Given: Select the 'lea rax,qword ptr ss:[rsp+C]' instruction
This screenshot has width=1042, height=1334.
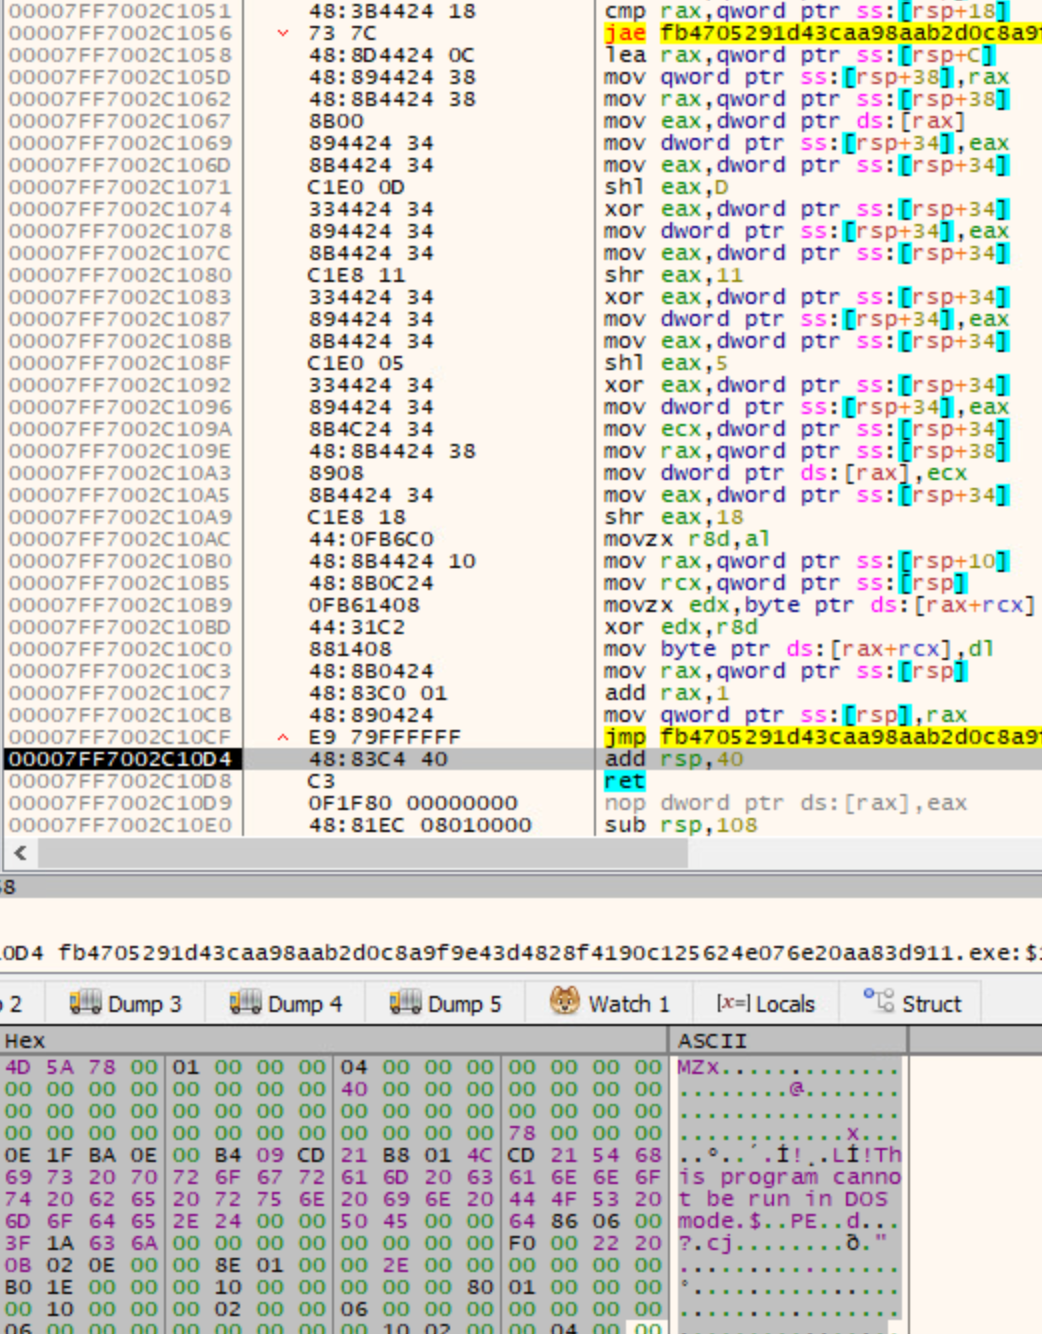Looking at the screenshot, I should coord(800,55).
